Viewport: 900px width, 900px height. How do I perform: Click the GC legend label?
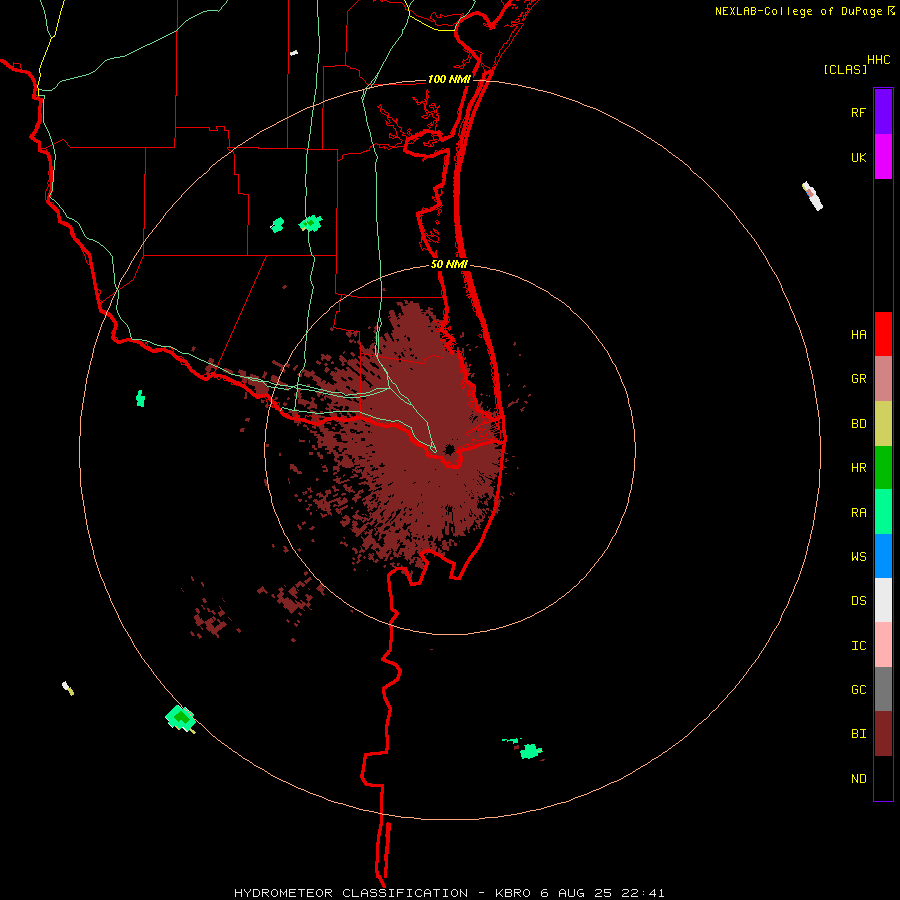point(858,690)
